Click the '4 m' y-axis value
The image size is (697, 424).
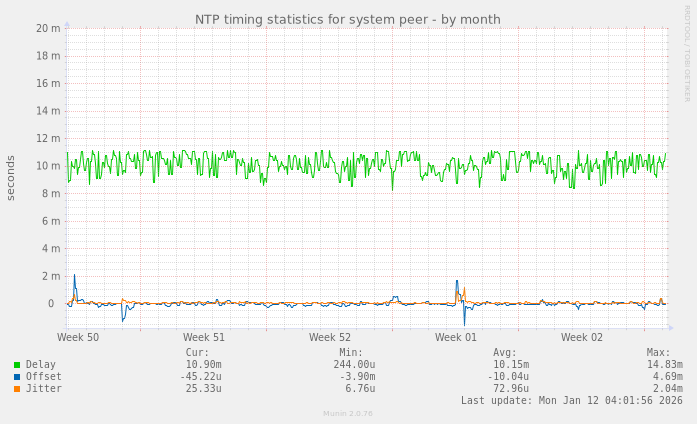51,249
